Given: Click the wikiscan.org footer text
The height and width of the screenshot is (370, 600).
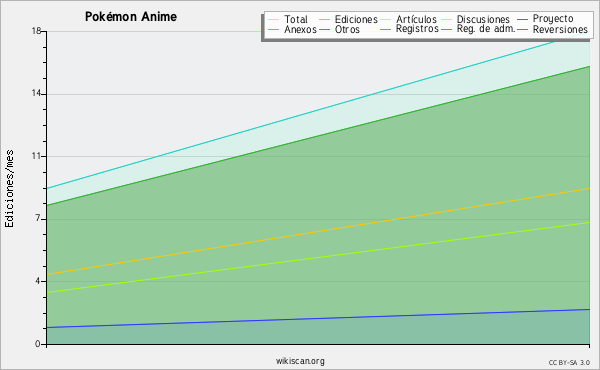Looking at the screenshot, I should pos(300,361).
